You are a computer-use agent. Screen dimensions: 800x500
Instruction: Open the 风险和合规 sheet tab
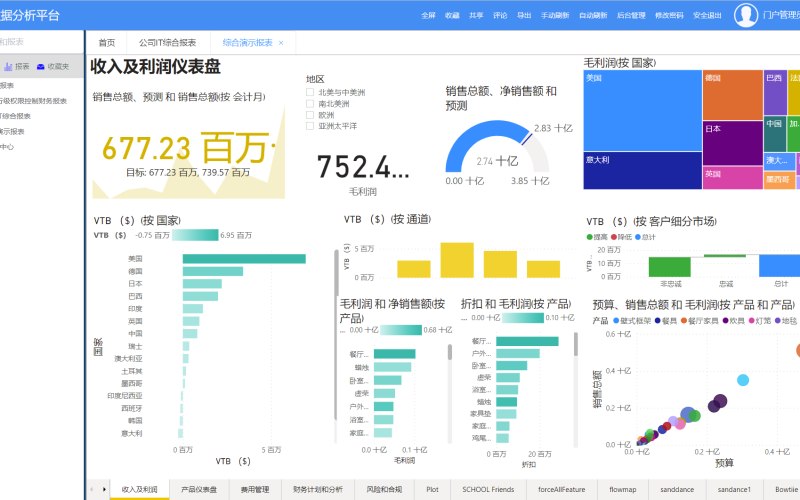[x=384, y=489]
